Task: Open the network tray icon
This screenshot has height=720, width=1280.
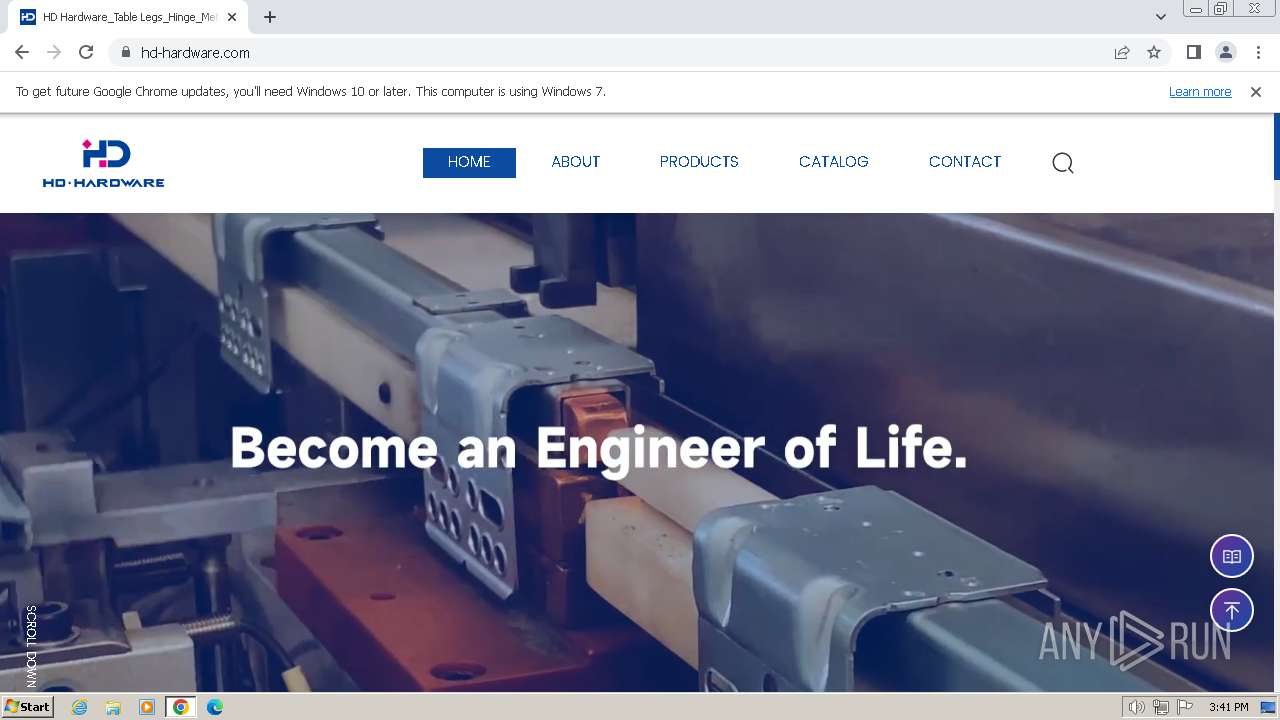Action: (x=1161, y=707)
